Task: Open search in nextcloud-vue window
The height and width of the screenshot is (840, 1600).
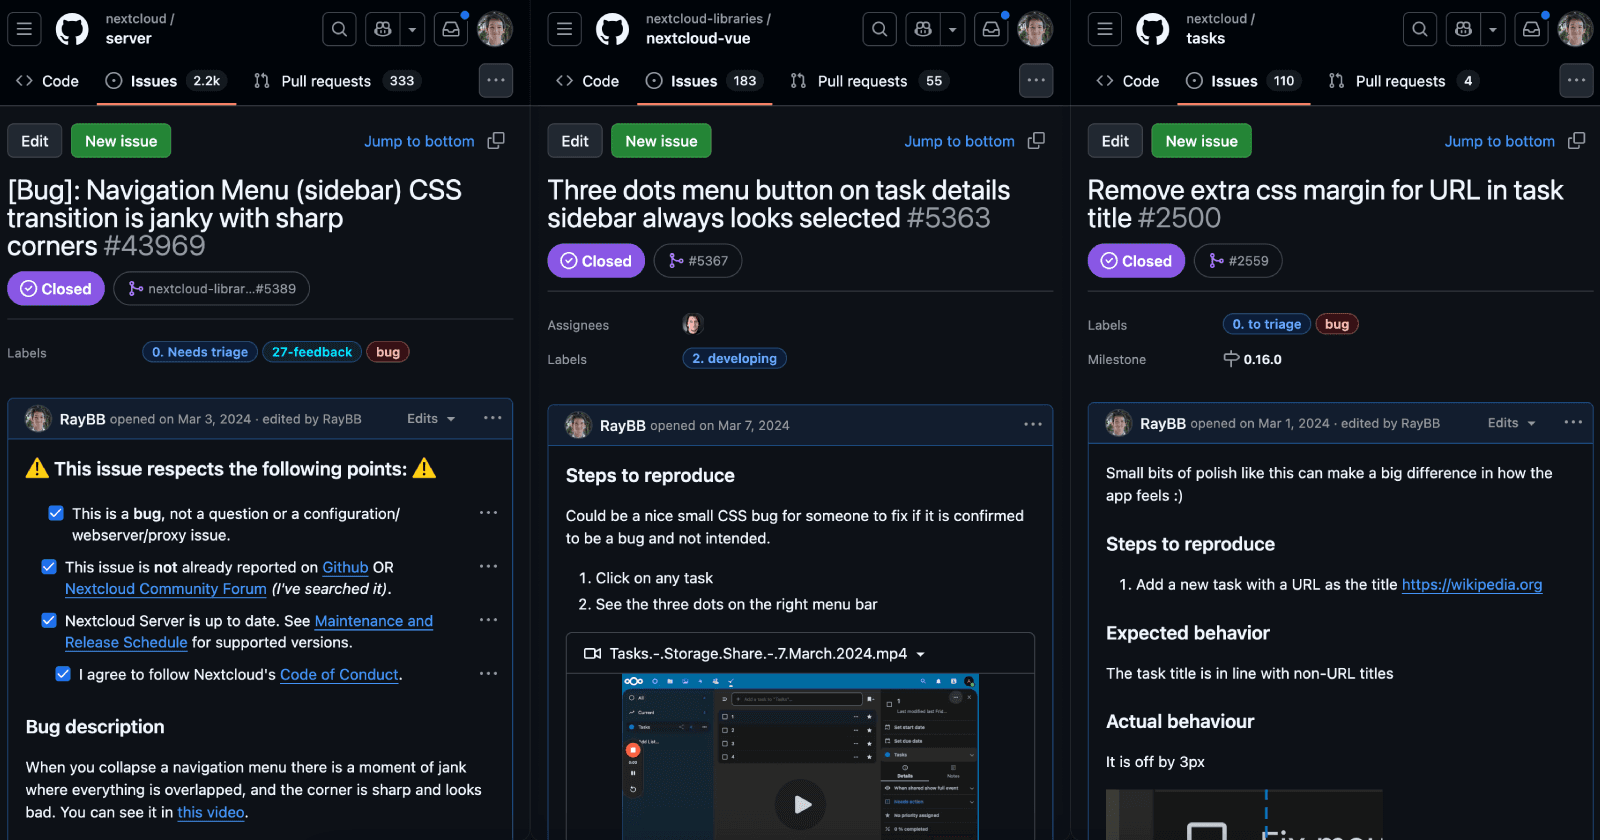Action: point(879,29)
